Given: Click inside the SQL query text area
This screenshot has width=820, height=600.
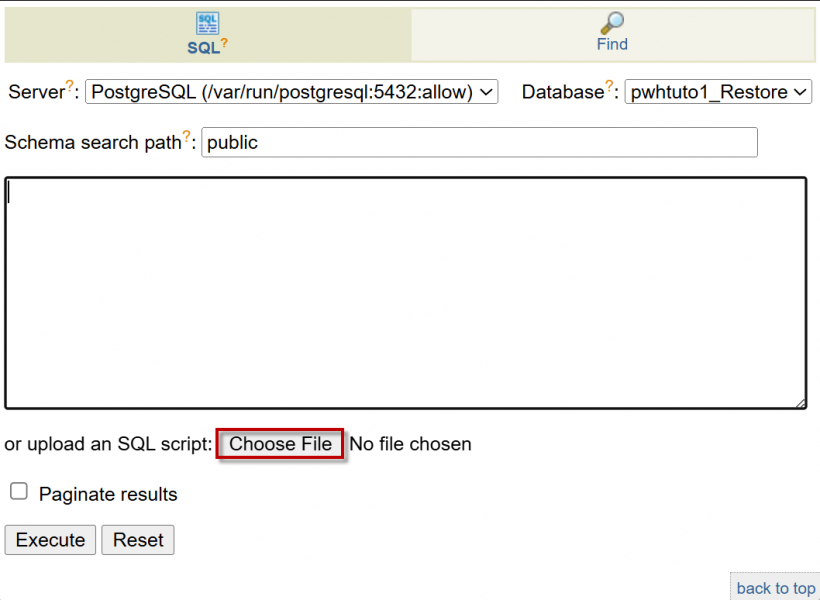Looking at the screenshot, I should point(405,293).
